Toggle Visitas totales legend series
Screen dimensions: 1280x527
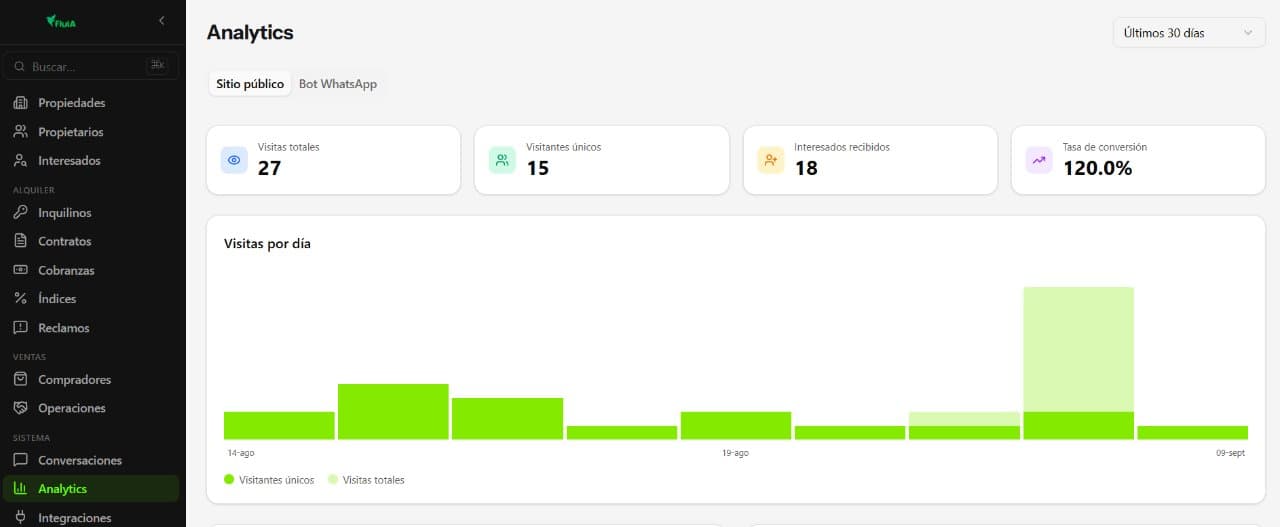(x=366, y=480)
